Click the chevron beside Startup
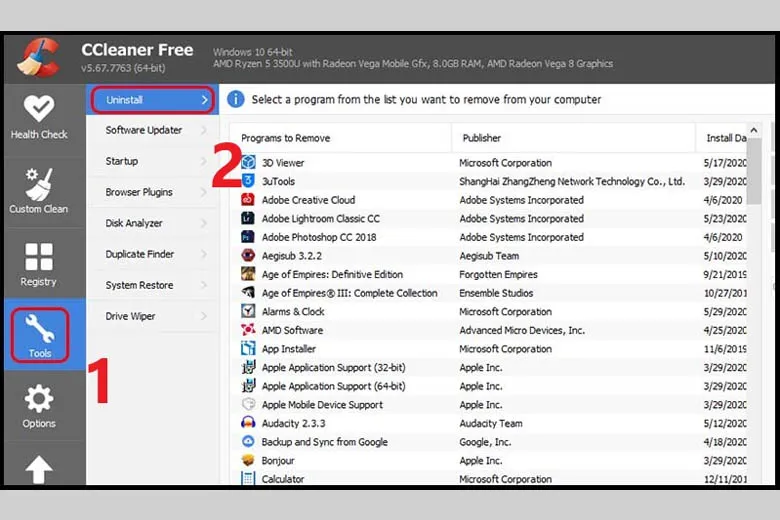This screenshot has width=780, height=520. [x=204, y=161]
